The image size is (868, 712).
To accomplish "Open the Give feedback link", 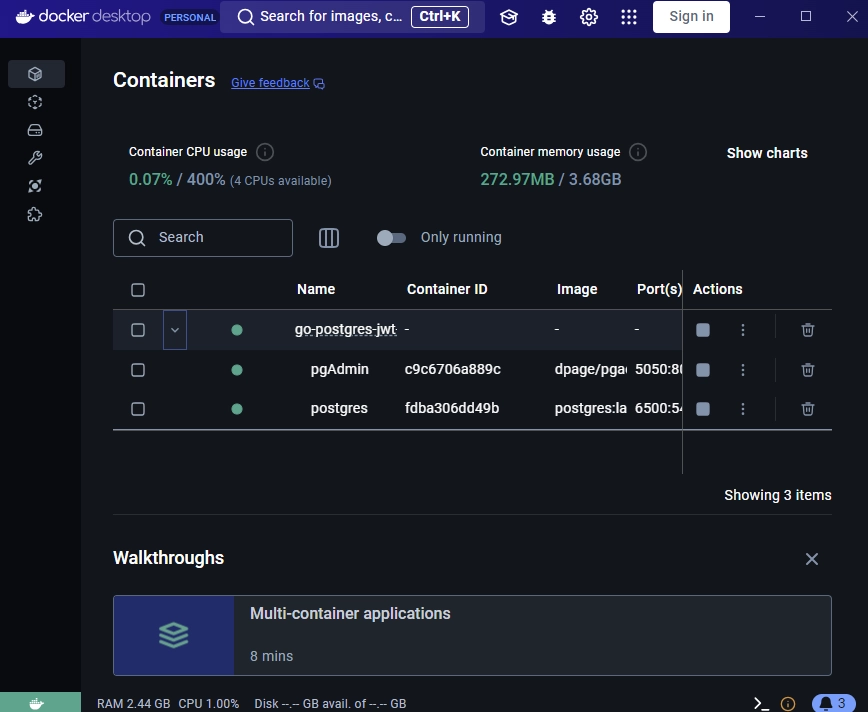I will coord(271,82).
